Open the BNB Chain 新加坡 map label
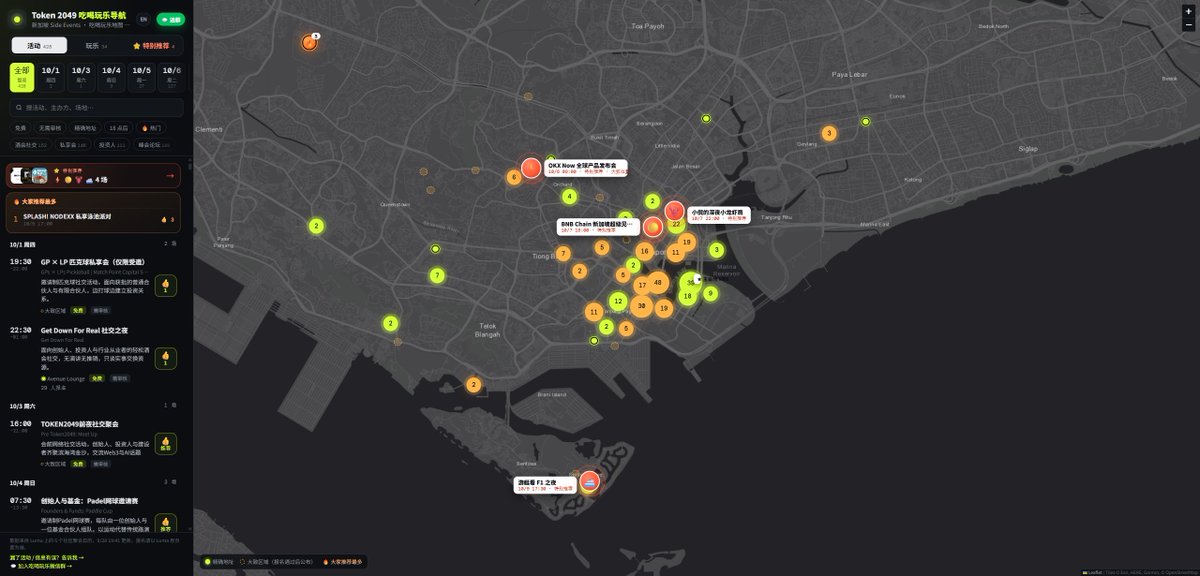The height and width of the screenshot is (576, 1200). tap(597, 226)
